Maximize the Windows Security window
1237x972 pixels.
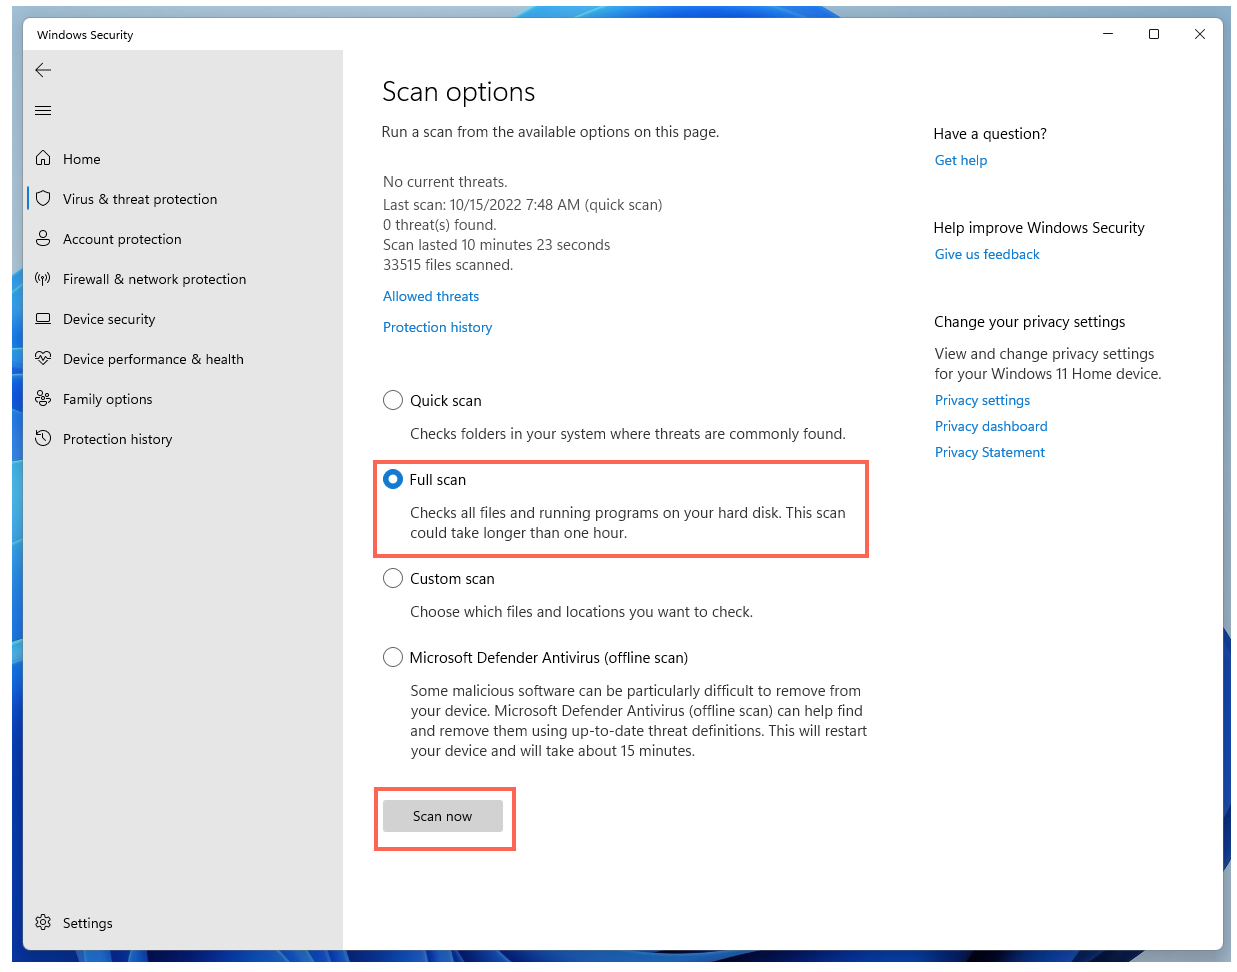(x=1154, y=34)
